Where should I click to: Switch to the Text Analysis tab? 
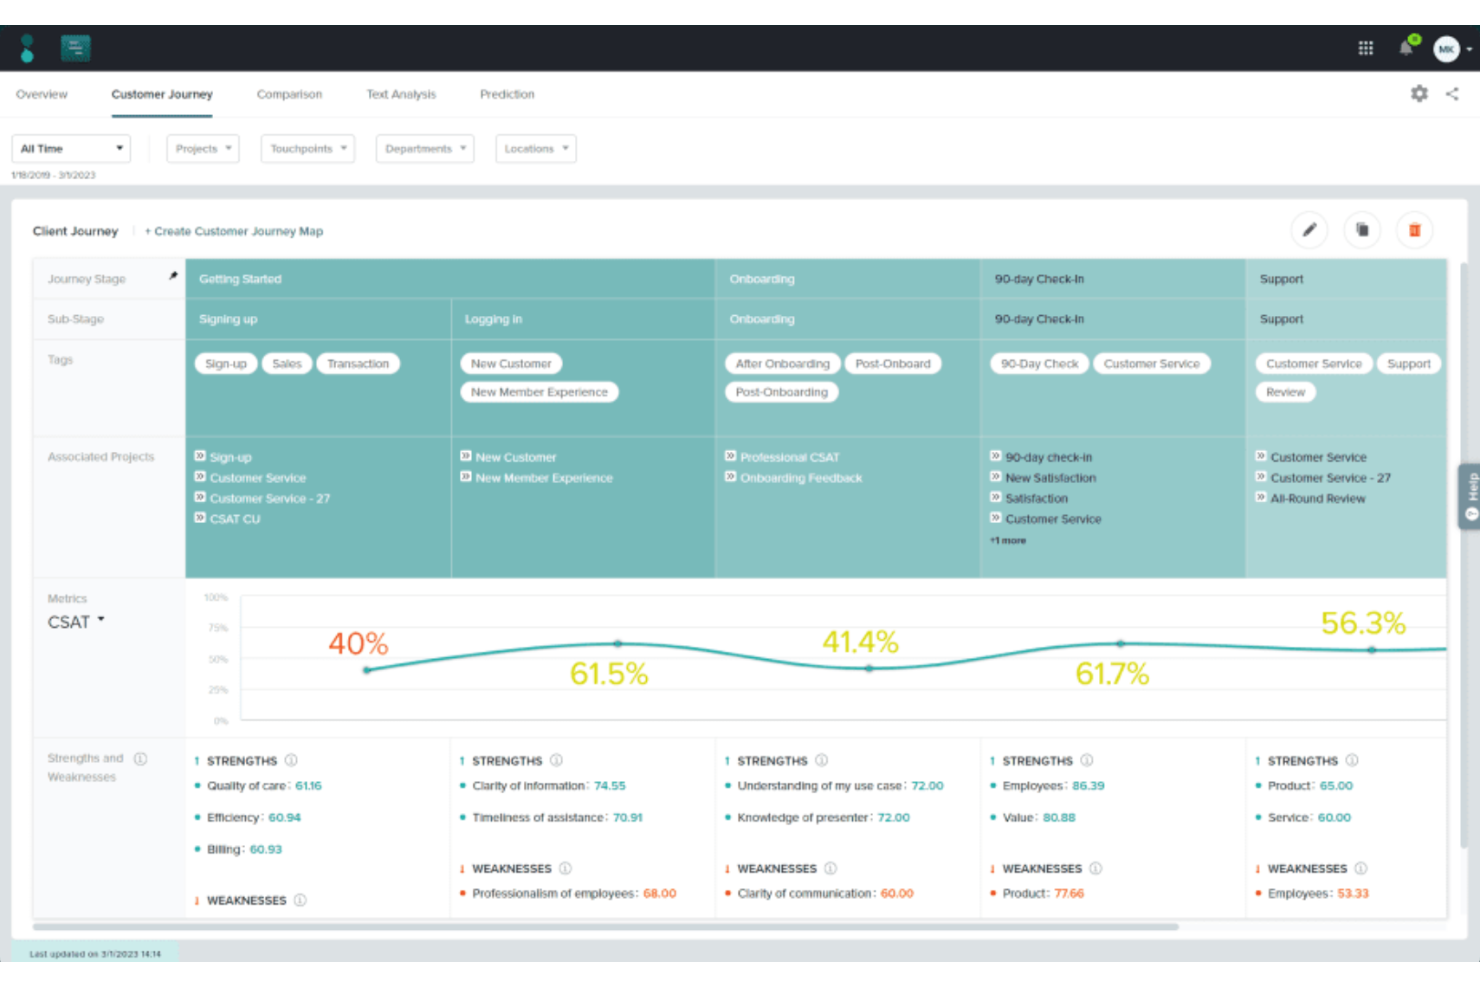tap(401, 94)
